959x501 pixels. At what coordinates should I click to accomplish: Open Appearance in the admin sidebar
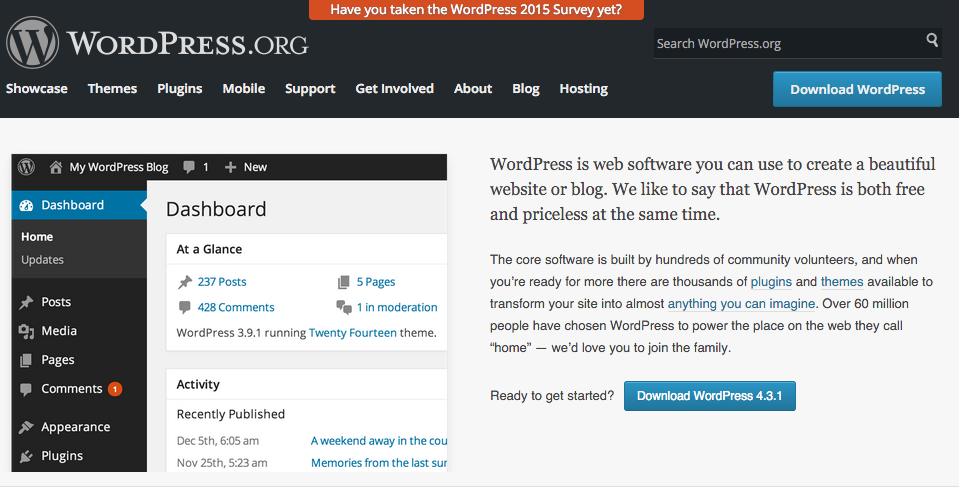click(76, 427)
